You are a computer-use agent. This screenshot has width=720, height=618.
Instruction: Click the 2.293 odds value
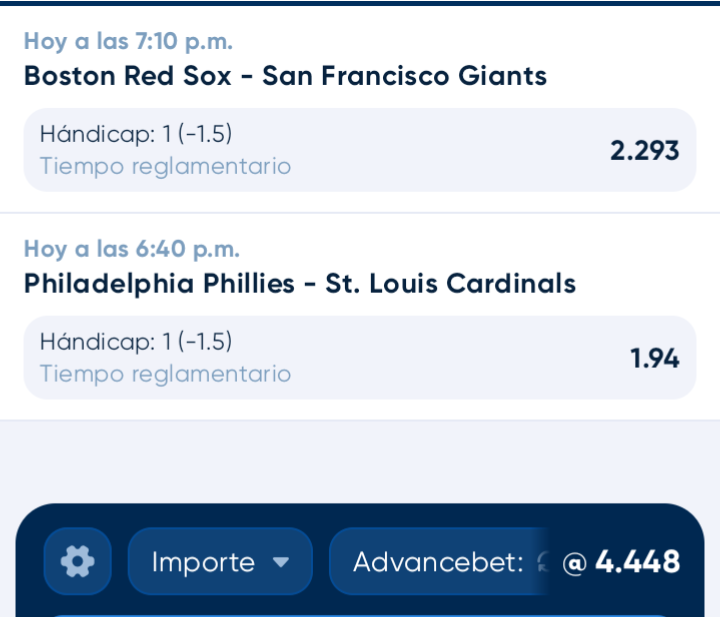(x=644, y=151)
